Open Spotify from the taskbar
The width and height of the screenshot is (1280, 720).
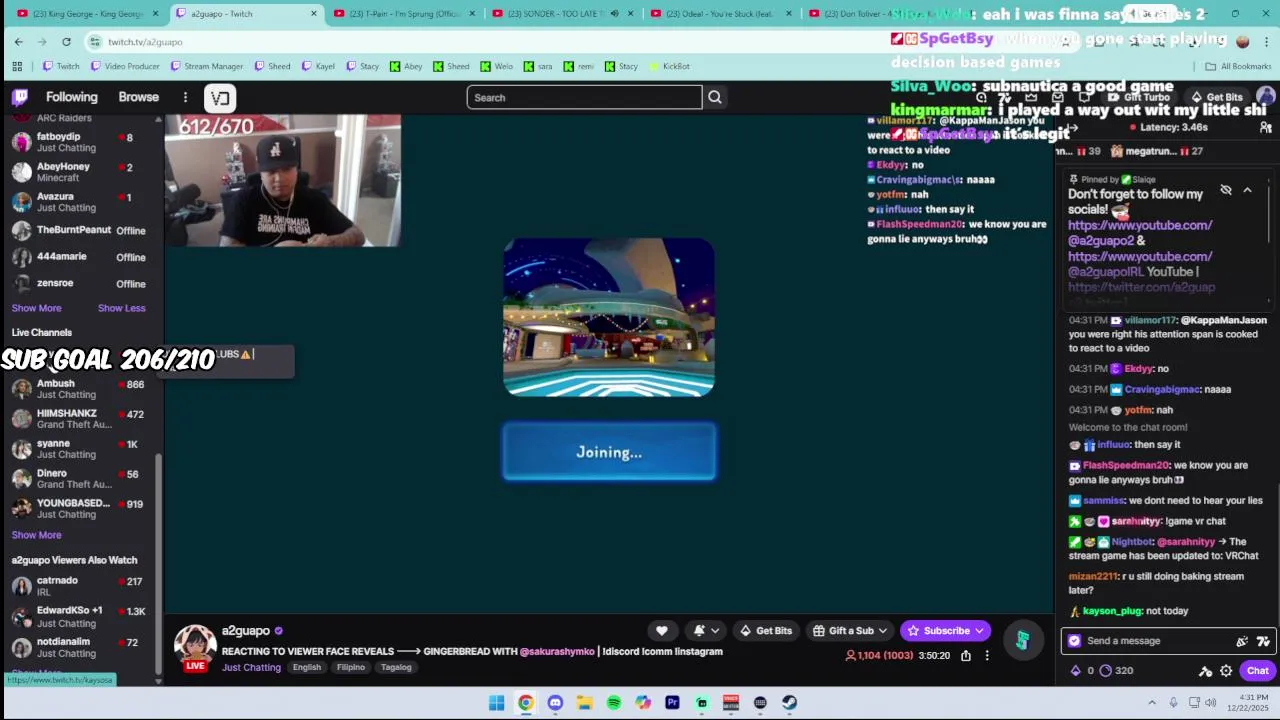(x=614, y=703)
